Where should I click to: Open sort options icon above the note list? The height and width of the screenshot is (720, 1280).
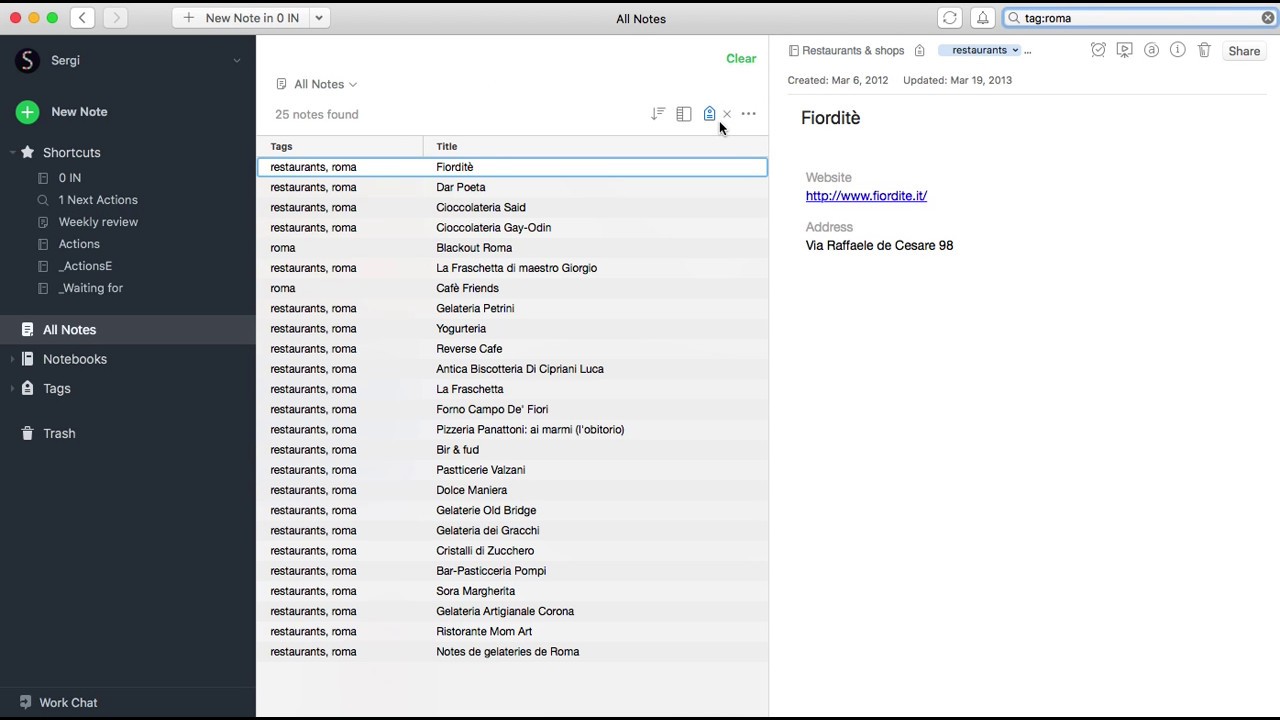click(658, 114)
